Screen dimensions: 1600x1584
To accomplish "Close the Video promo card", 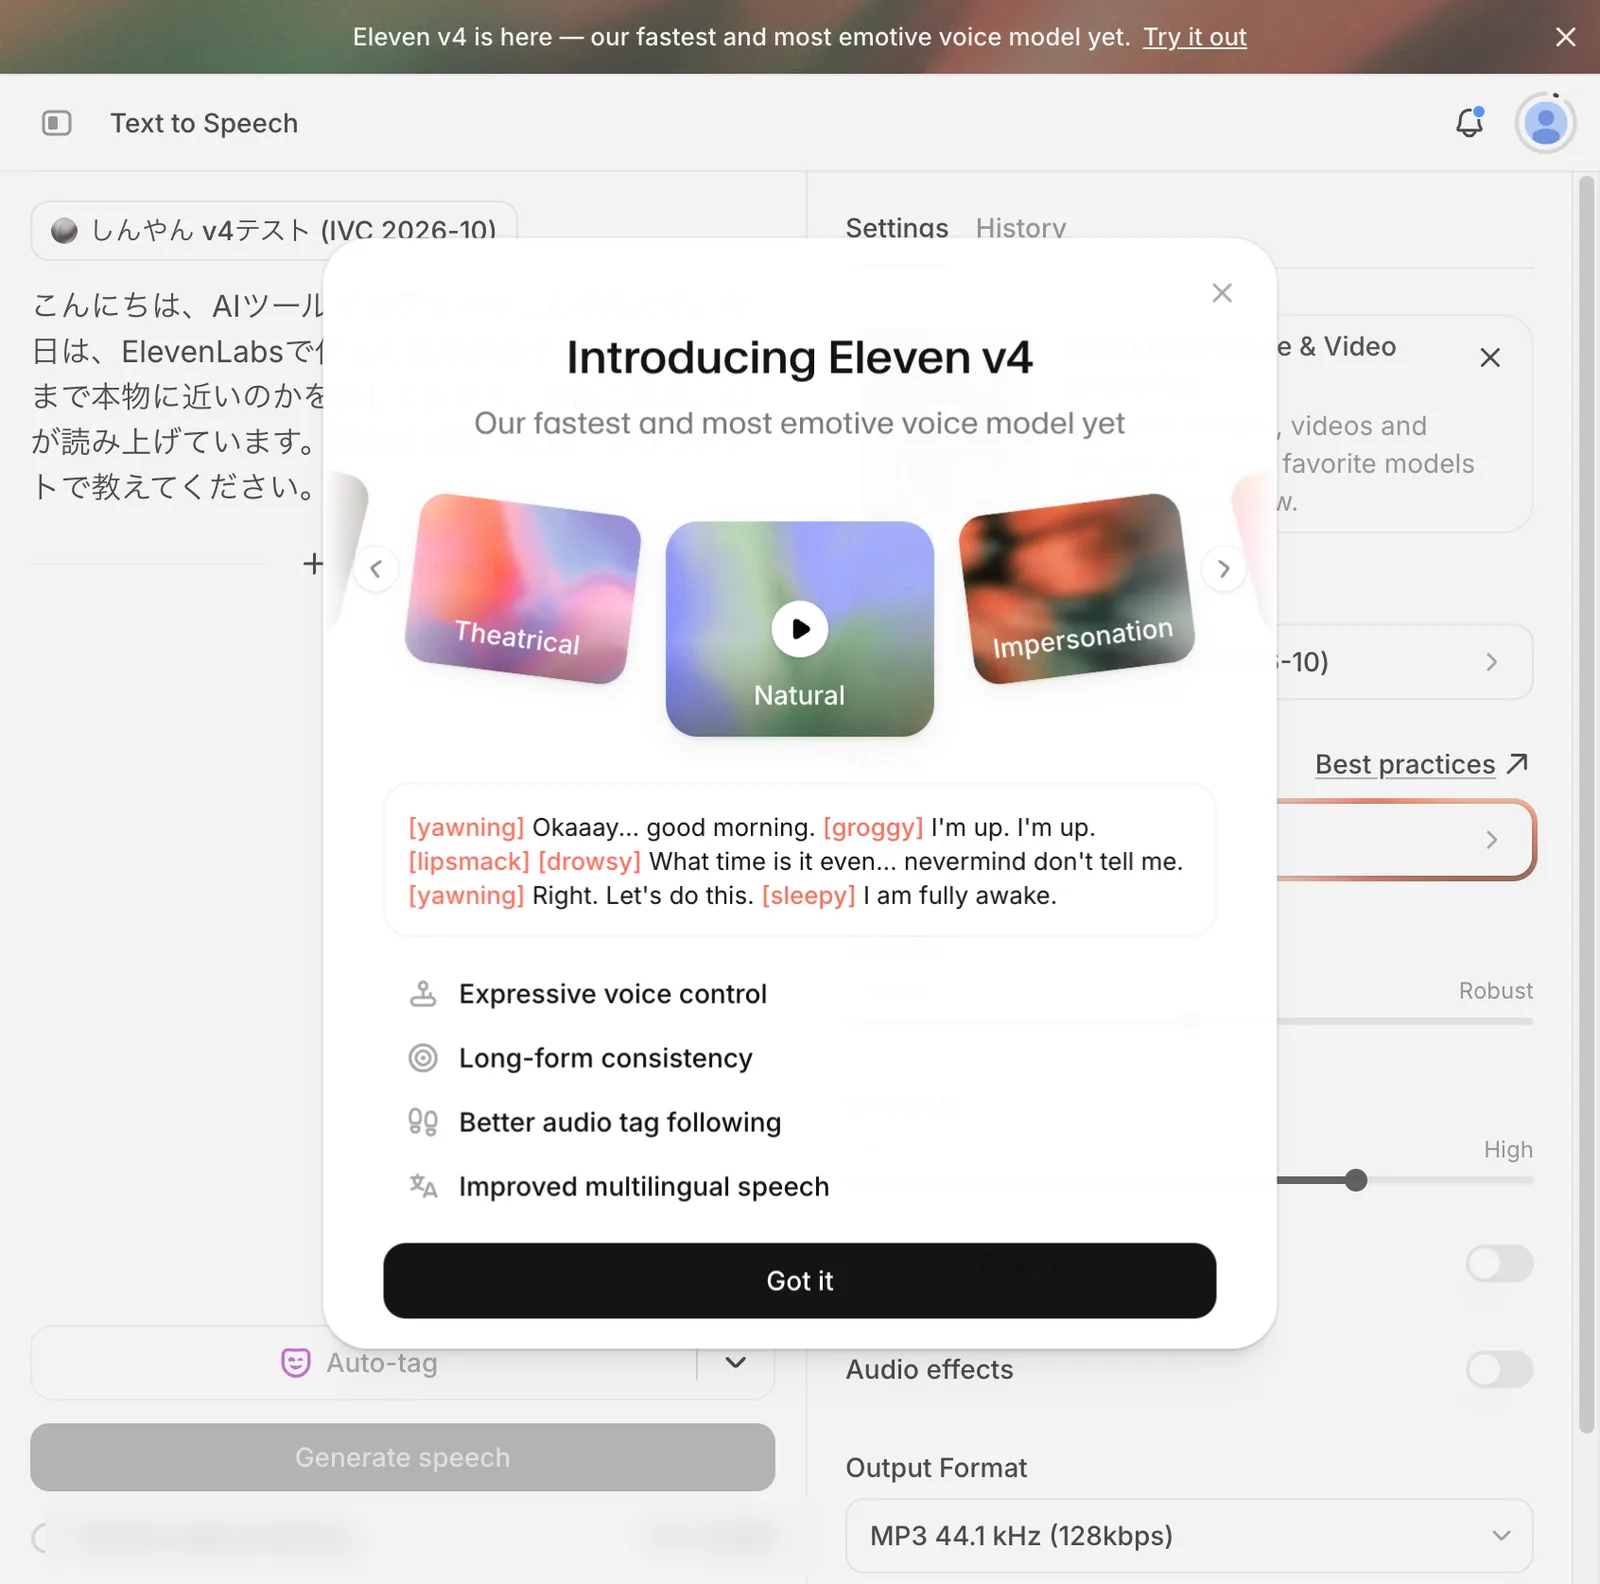I will [x=1490, y=357].
